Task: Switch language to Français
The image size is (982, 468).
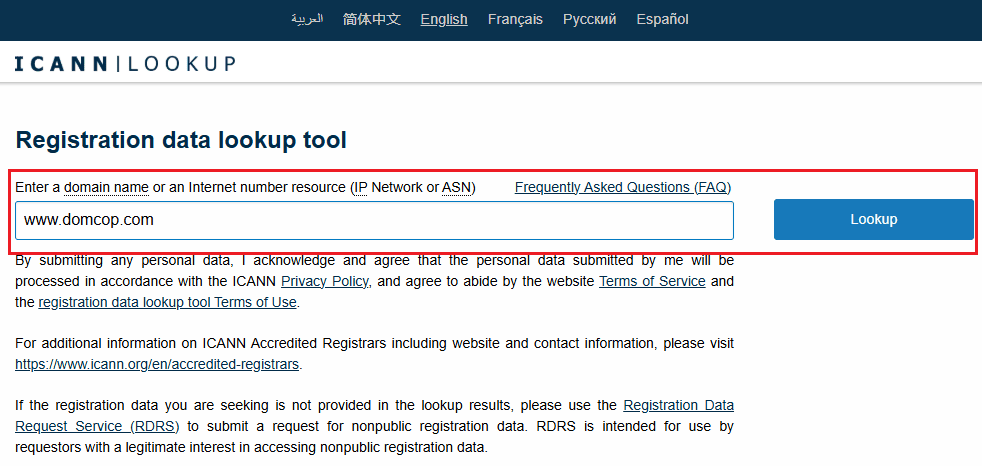Action: (515, 19)
